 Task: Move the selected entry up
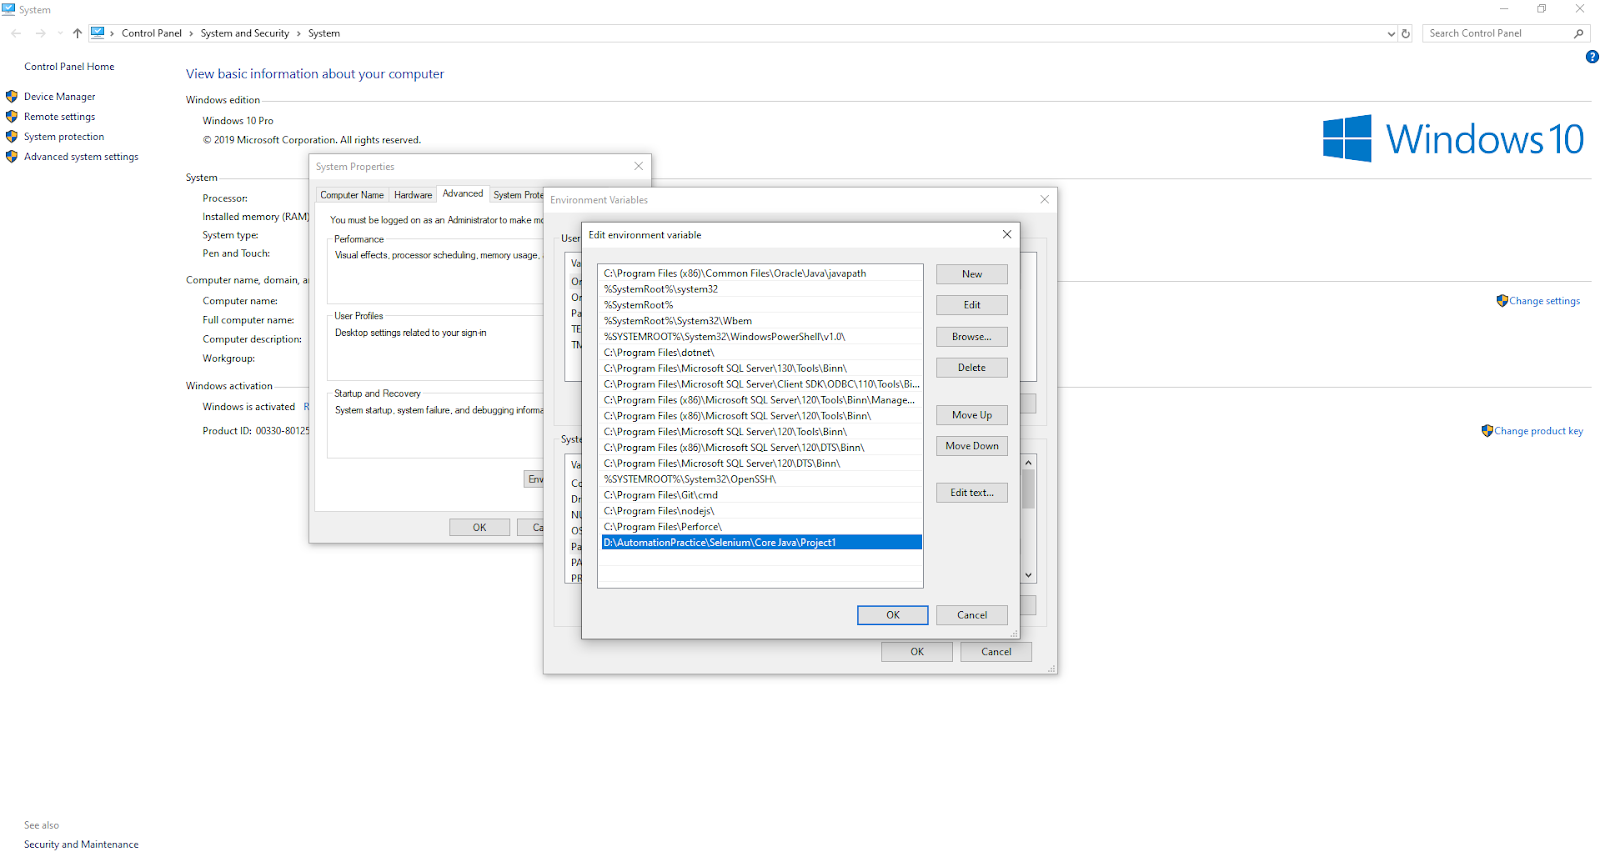tap(972, 415)
